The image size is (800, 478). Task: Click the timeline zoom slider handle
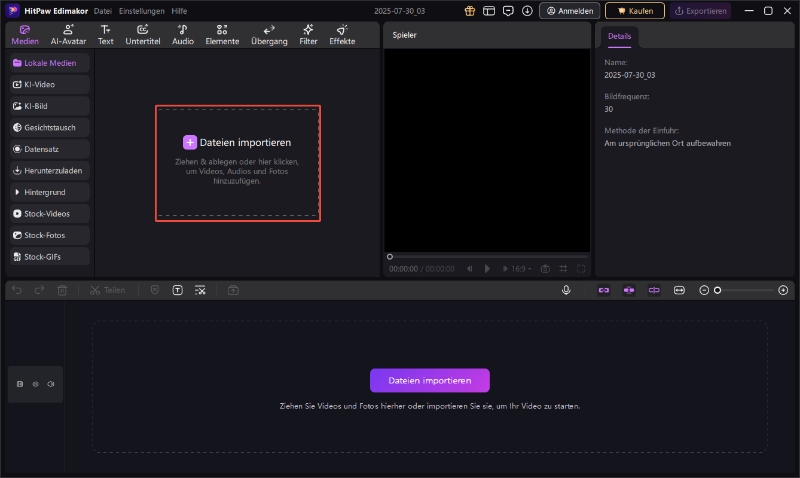[x=717, y=290]
